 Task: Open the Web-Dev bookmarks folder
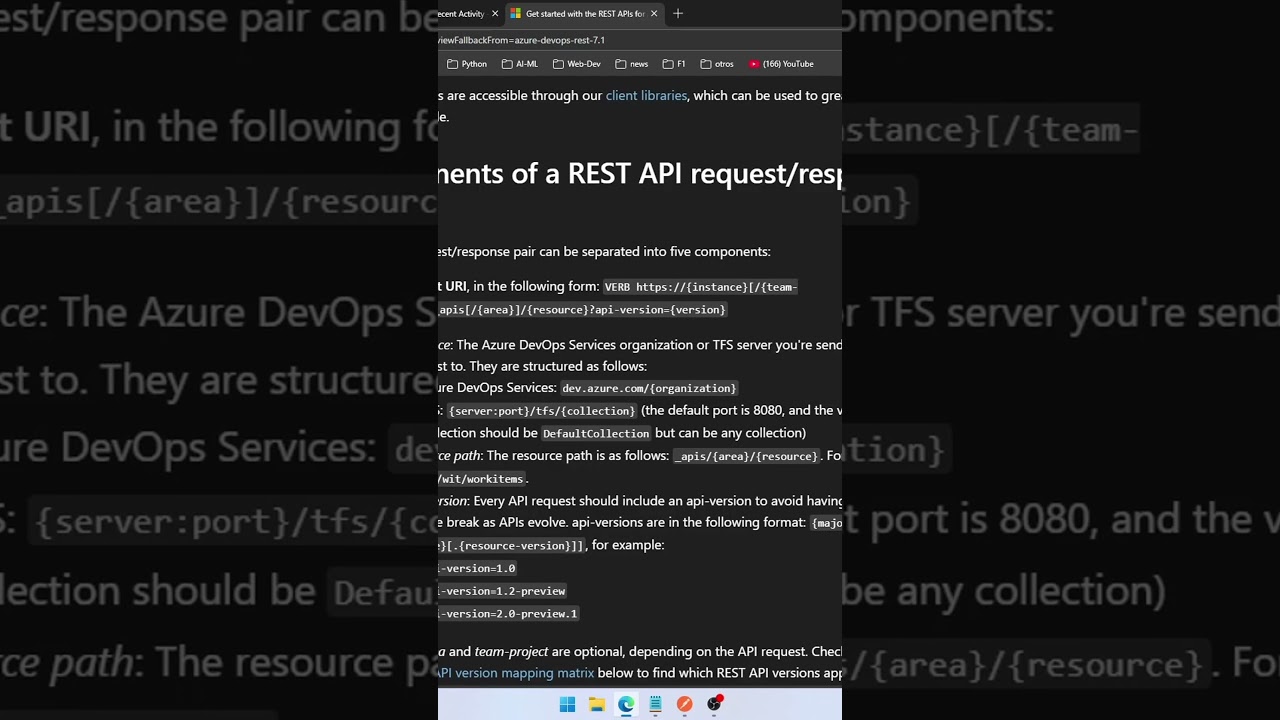[577, 64]
